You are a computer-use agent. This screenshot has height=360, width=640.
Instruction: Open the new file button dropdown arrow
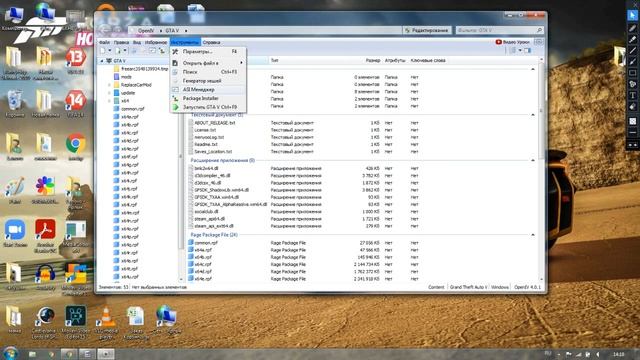tap(110, 51)
